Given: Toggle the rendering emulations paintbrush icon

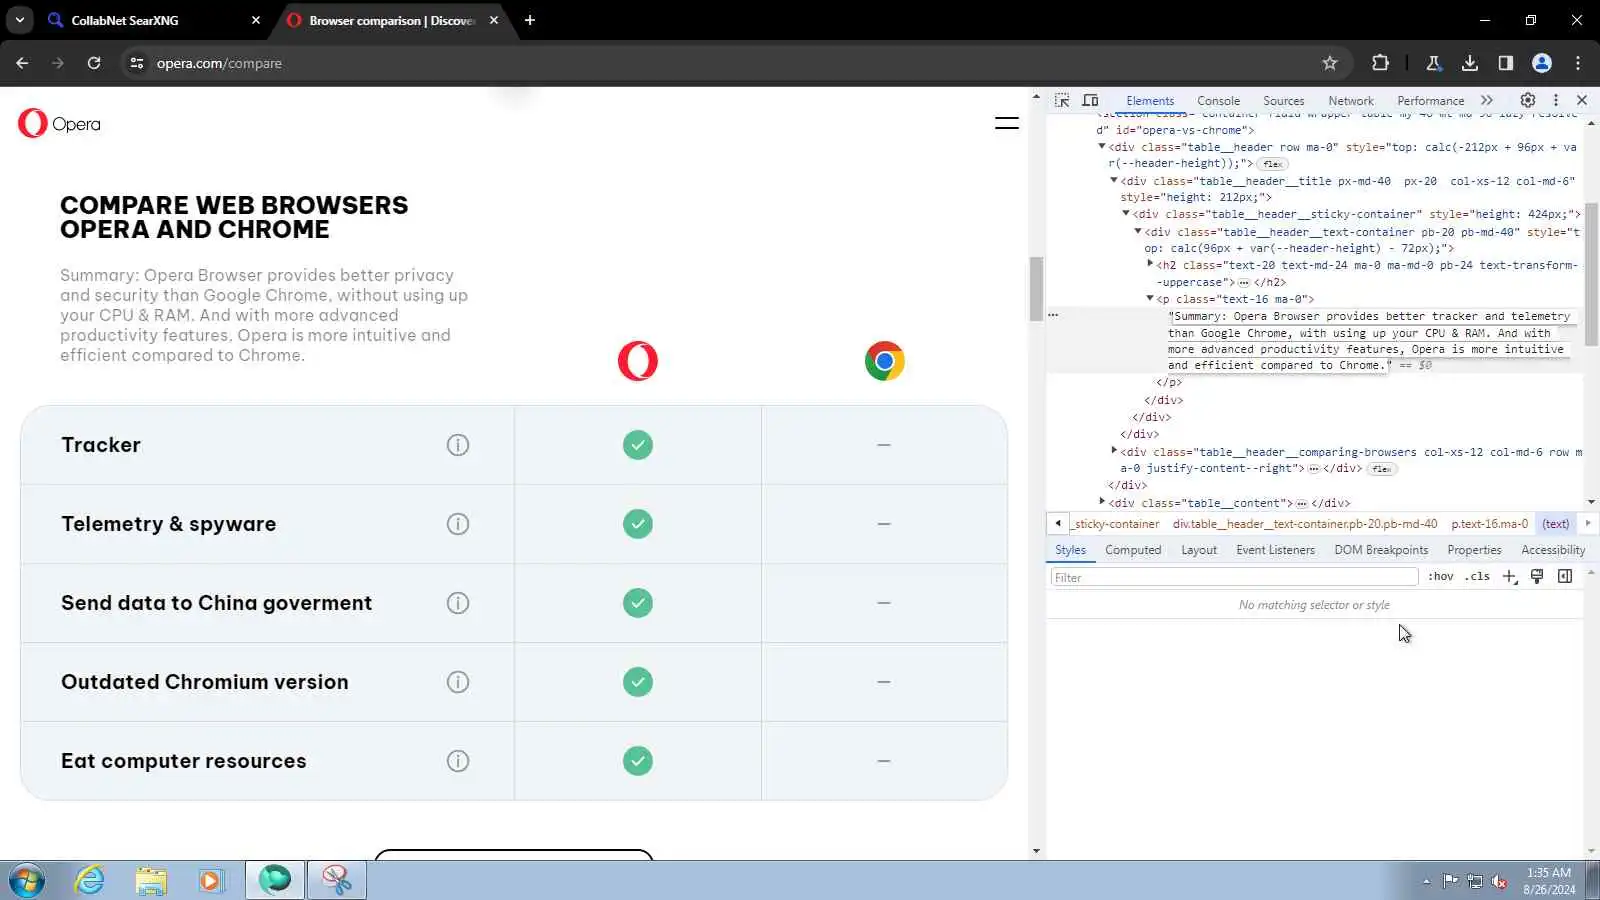Looking at the screenshot, I should pos(1537,577).
